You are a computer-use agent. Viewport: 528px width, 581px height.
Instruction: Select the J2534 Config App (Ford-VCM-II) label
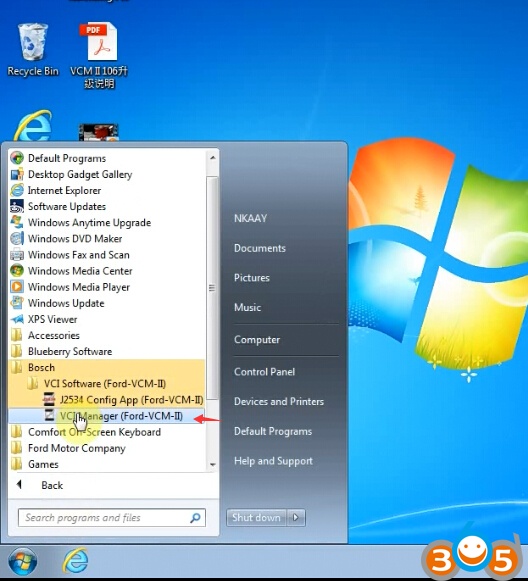coord(132,400)
